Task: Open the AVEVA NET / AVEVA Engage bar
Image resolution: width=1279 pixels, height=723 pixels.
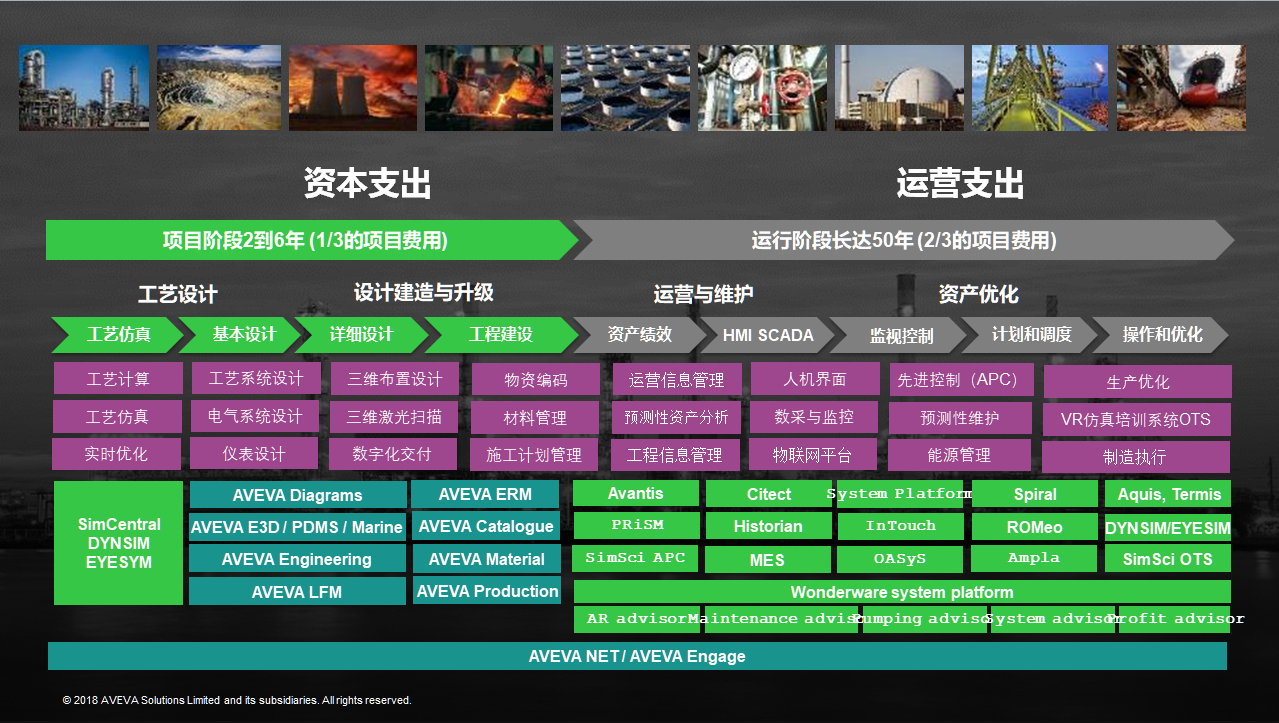Action: 637,657
